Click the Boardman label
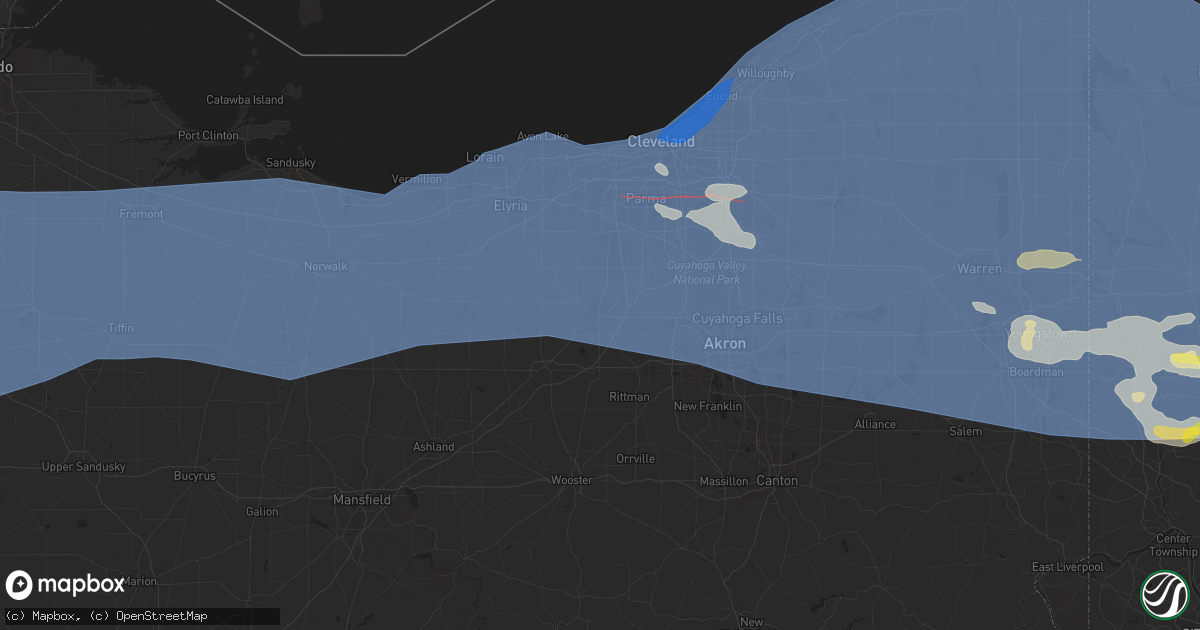The height and width of the screenshot is (630, 1200). tap(1037, 372)
